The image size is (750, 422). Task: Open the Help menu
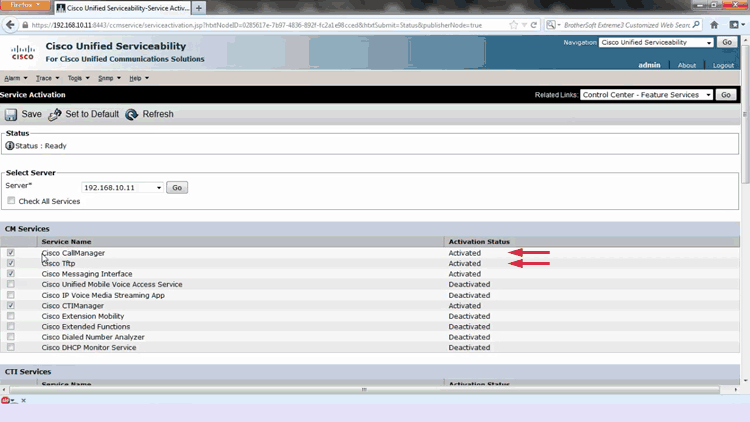[139, 78]
